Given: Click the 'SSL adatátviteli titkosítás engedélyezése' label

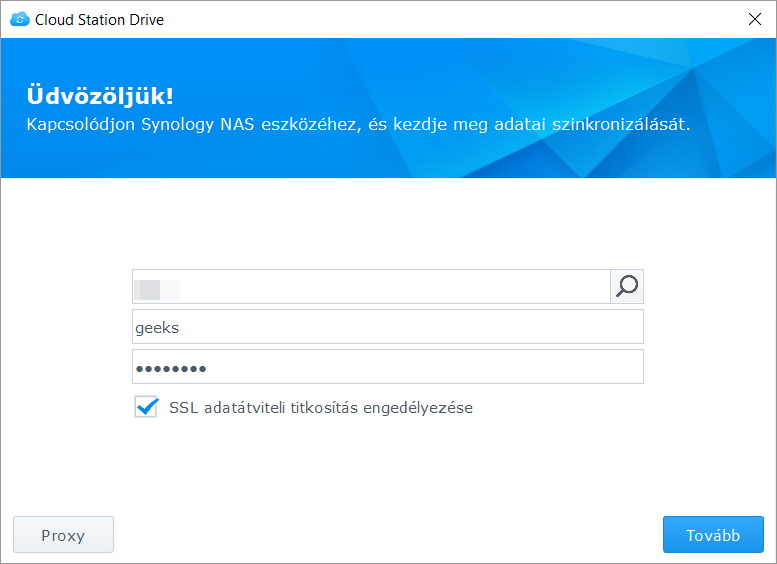Looking at the screenshot, I should 320,408.
